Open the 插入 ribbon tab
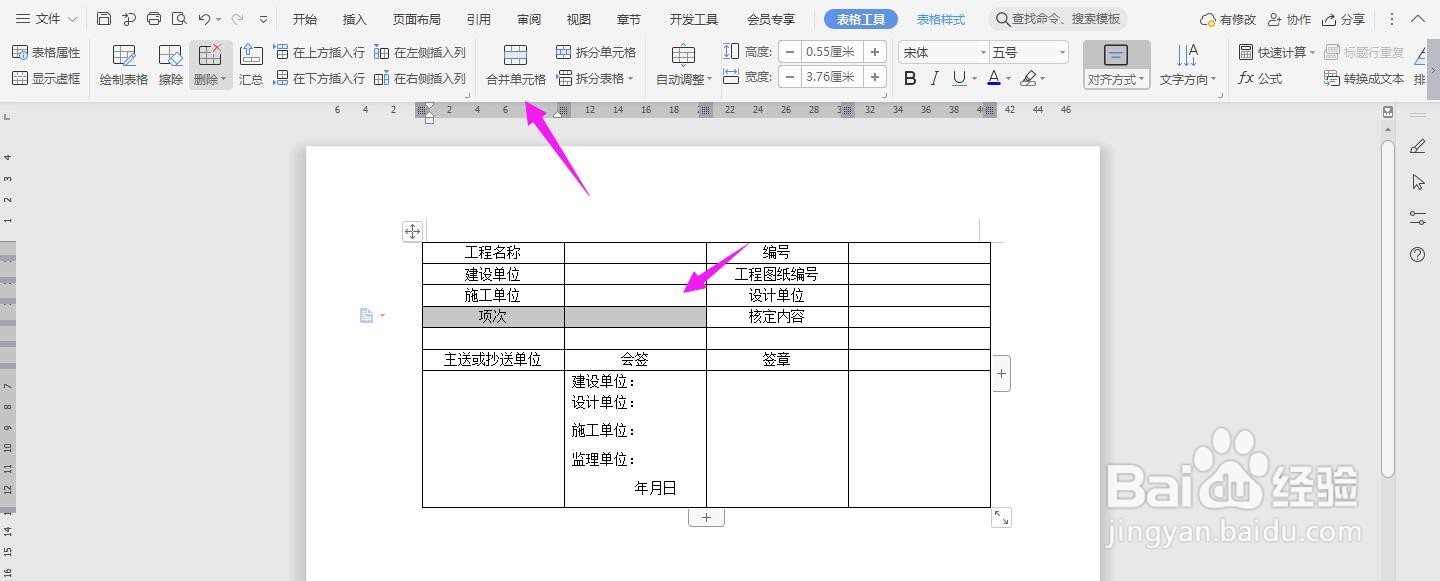1440x581 pixels. (355, 18)
